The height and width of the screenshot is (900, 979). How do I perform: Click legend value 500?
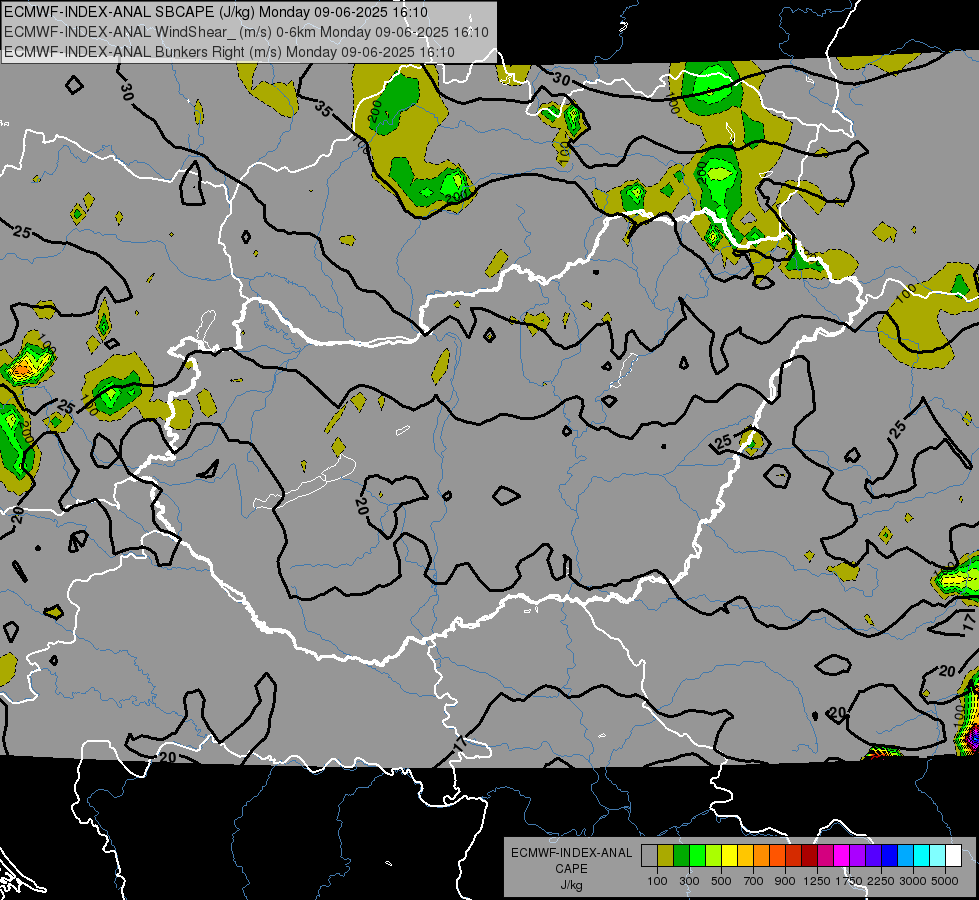tap(721, 881)
